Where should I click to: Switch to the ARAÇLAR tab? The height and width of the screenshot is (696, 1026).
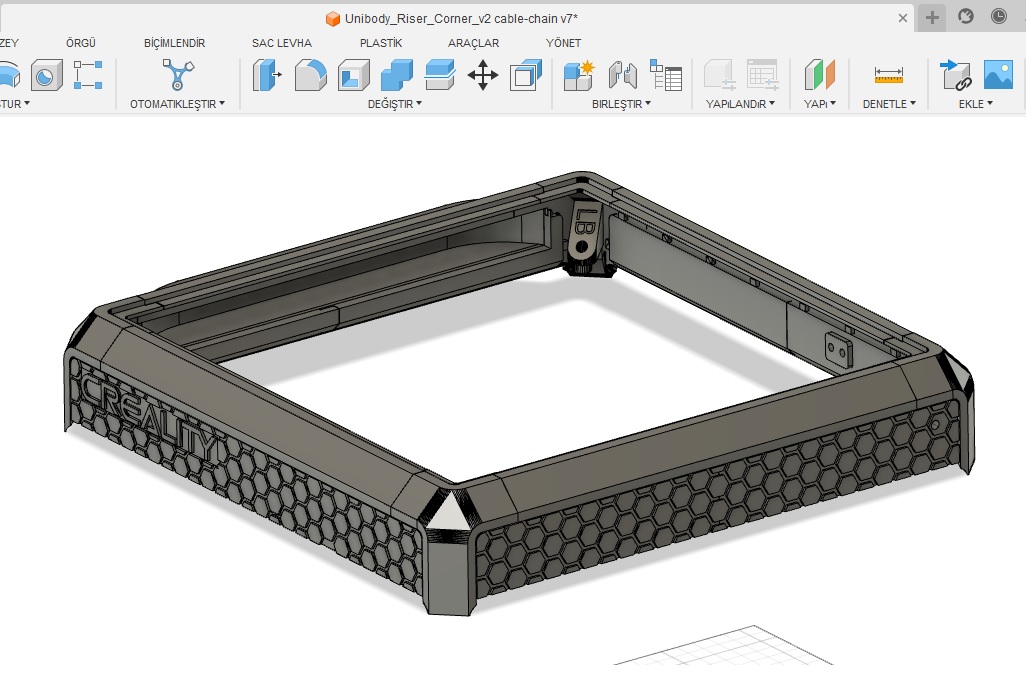pyautogui.click(x=473, y=43)
